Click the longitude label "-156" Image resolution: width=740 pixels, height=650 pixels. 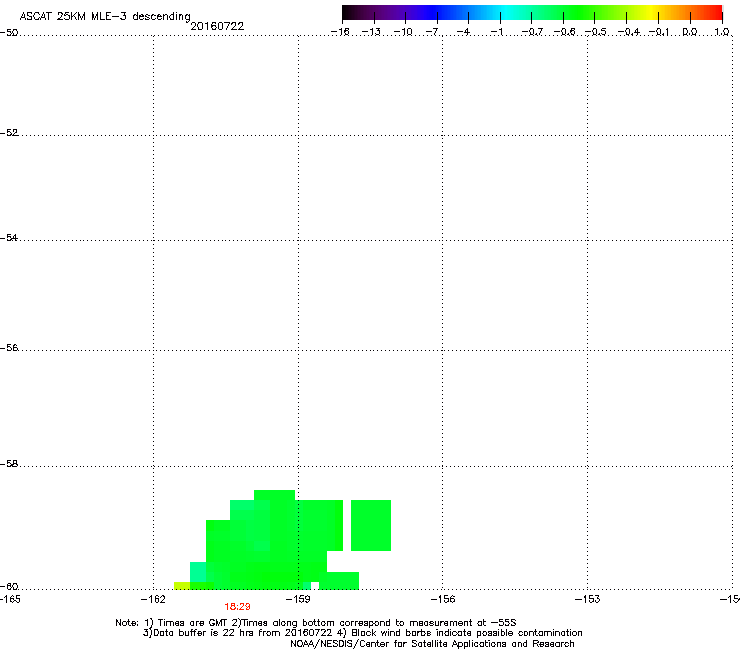[443, 599]
